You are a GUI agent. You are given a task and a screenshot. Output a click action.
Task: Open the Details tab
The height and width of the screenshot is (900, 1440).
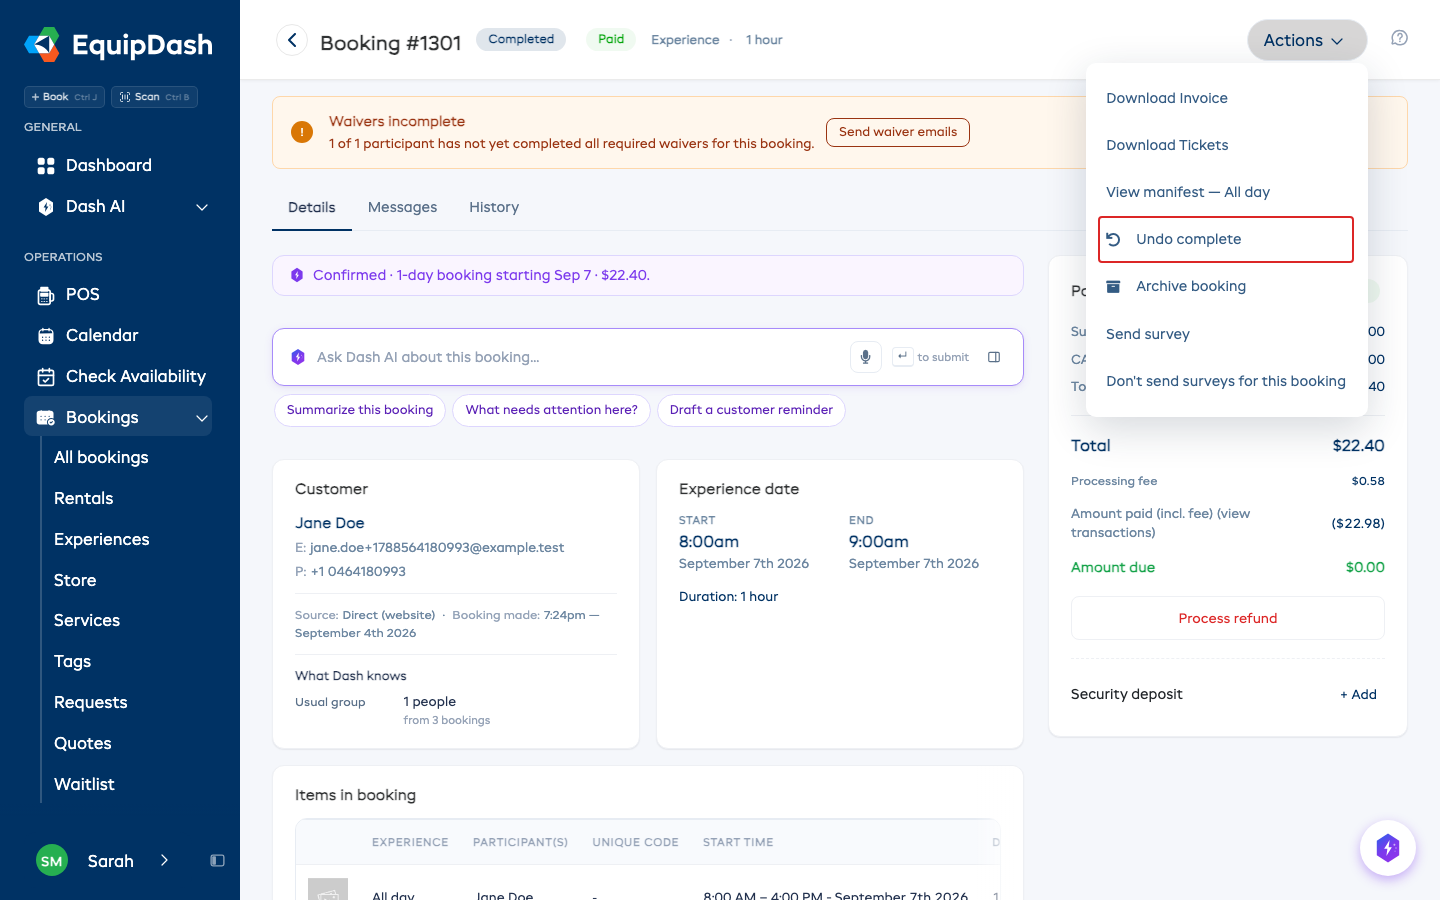[312, 207]
